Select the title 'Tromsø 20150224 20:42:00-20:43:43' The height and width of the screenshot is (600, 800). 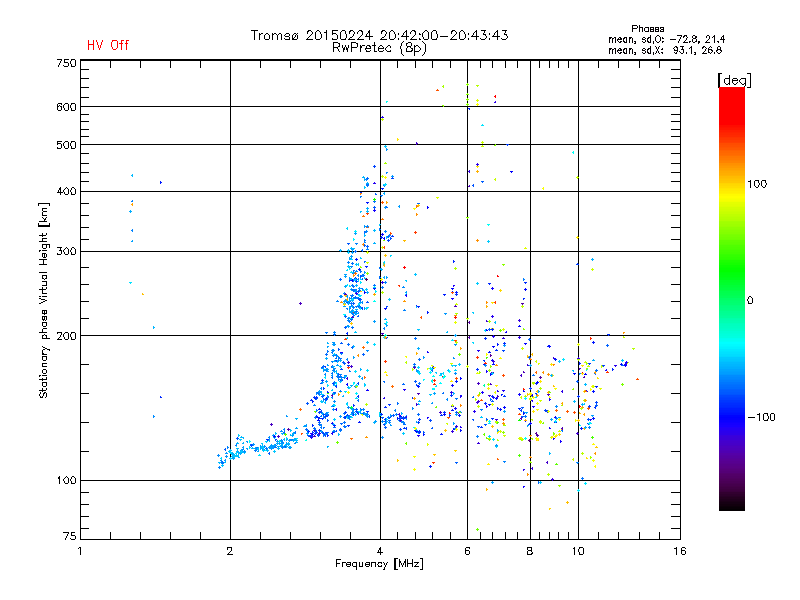tap(379, 35)
